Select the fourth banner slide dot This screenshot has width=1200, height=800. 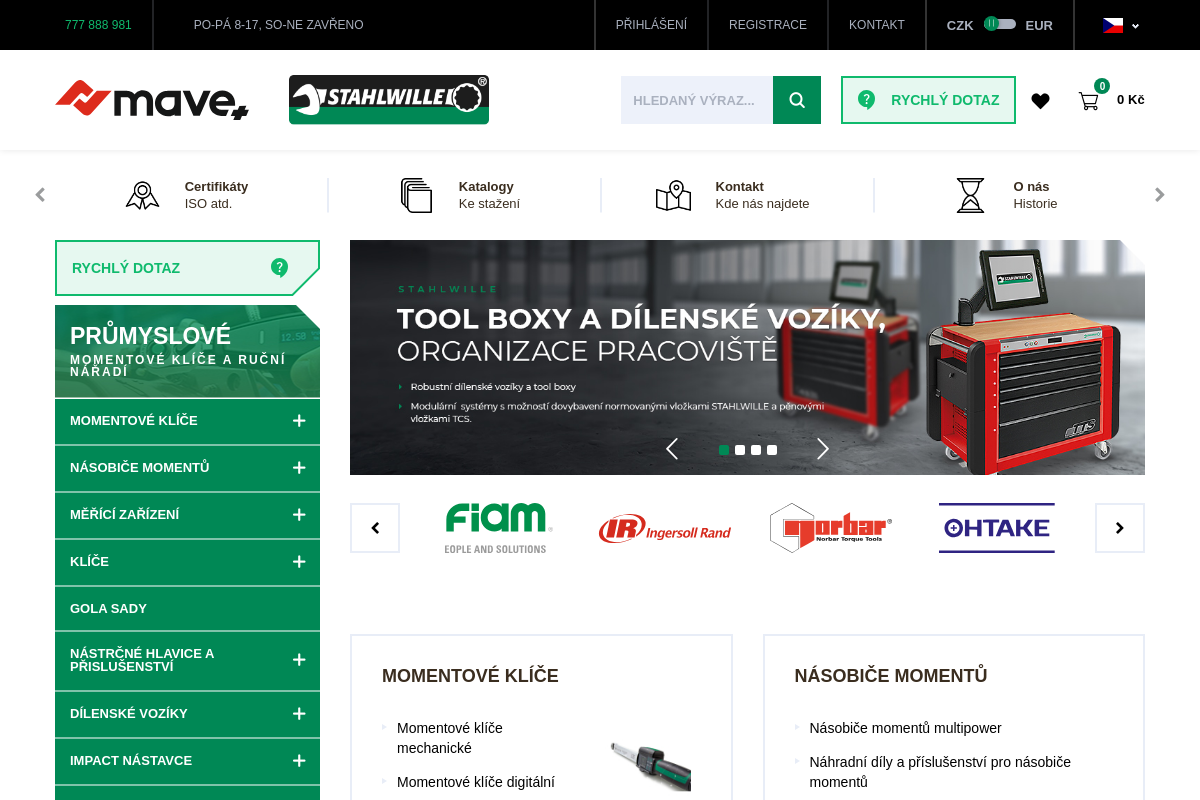coord(772,450)
